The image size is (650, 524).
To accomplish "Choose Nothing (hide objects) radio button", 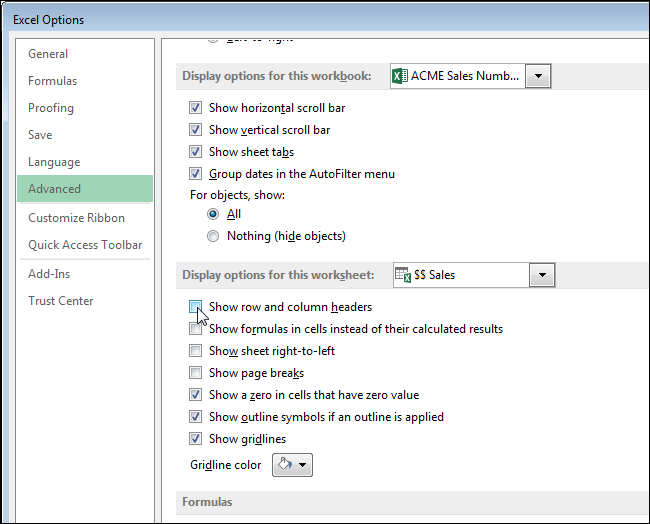I will click(x=213, y=236).
